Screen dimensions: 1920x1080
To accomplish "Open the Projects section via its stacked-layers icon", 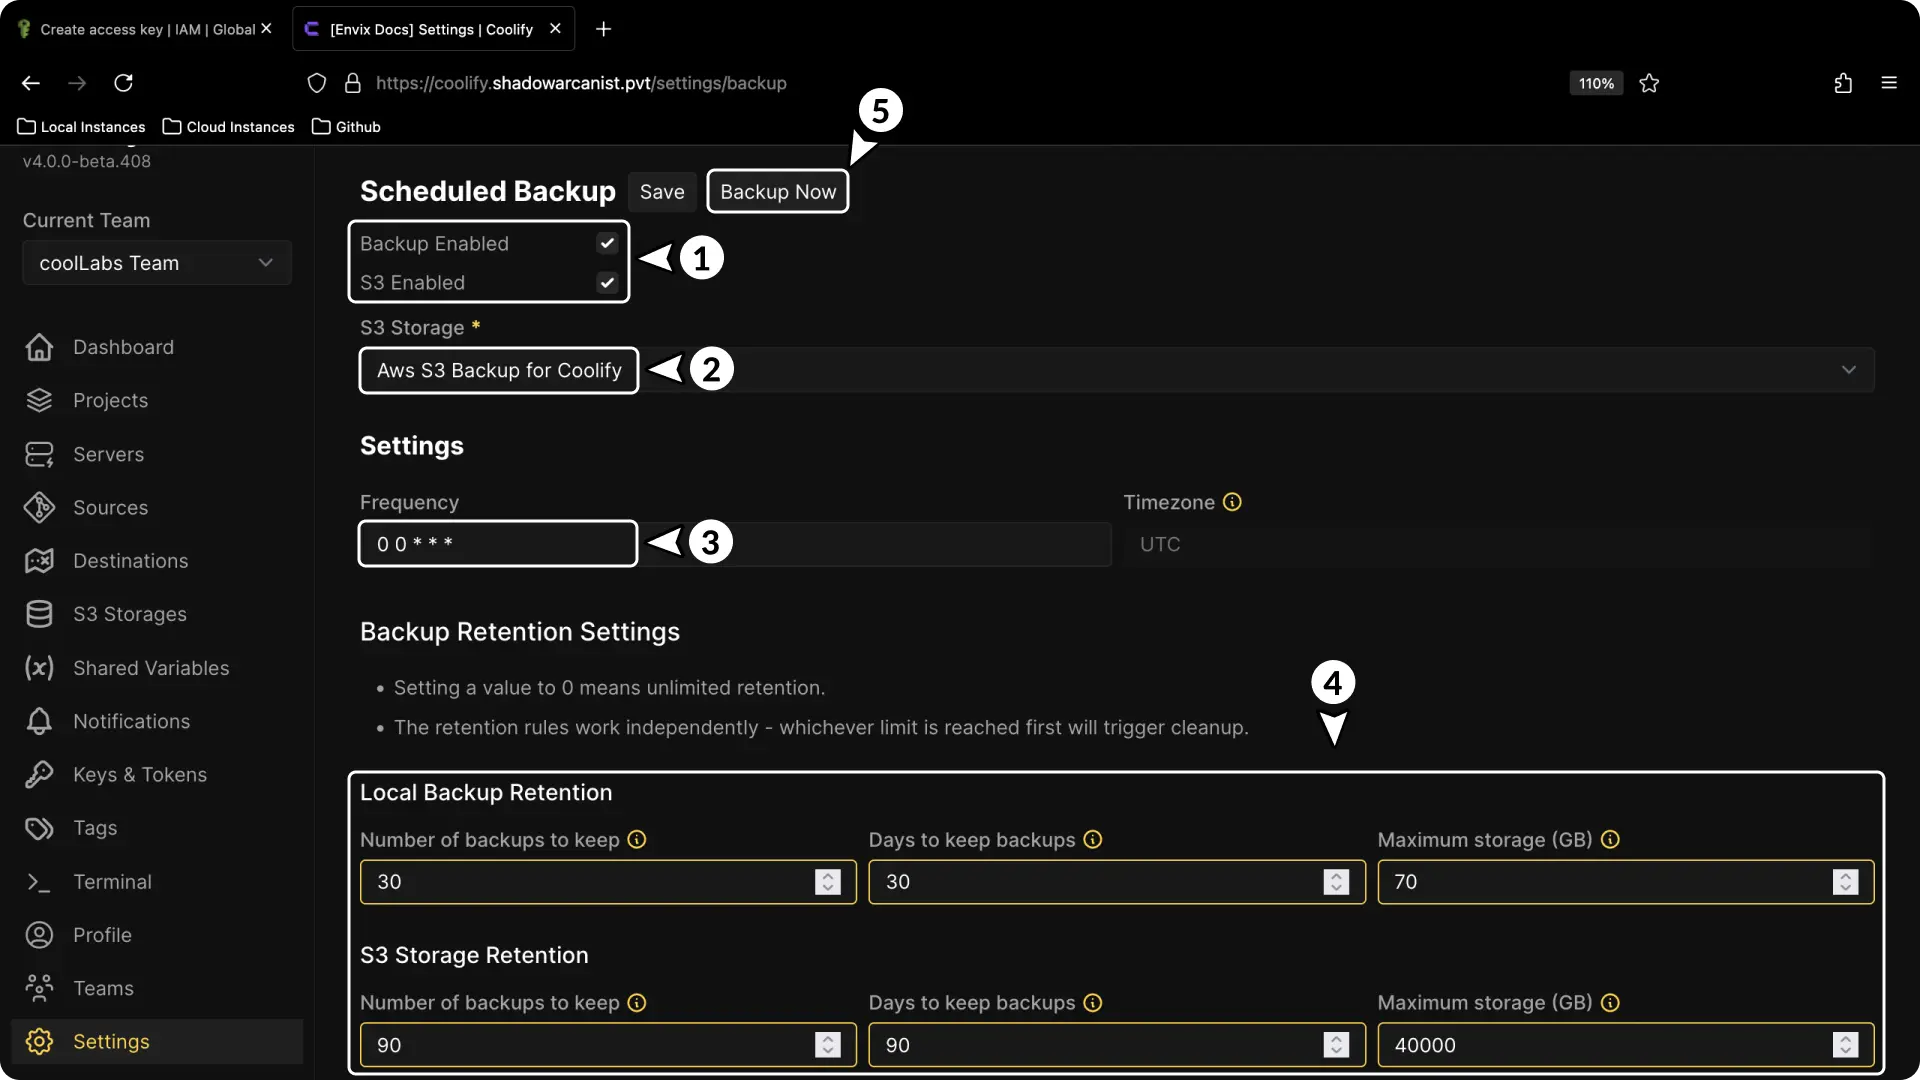I will click(38, 400).
